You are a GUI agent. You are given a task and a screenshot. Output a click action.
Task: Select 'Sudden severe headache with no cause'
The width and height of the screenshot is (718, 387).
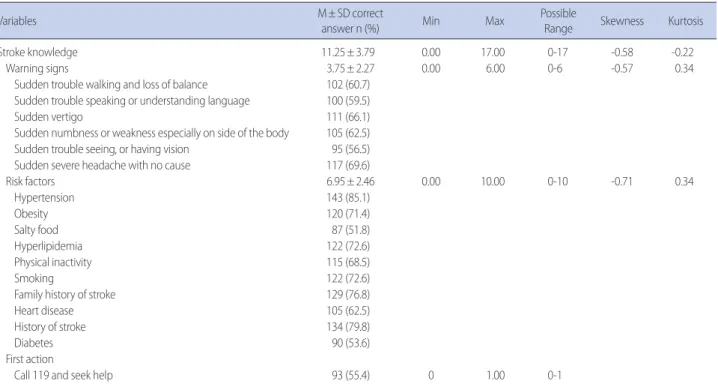[102, 165]
